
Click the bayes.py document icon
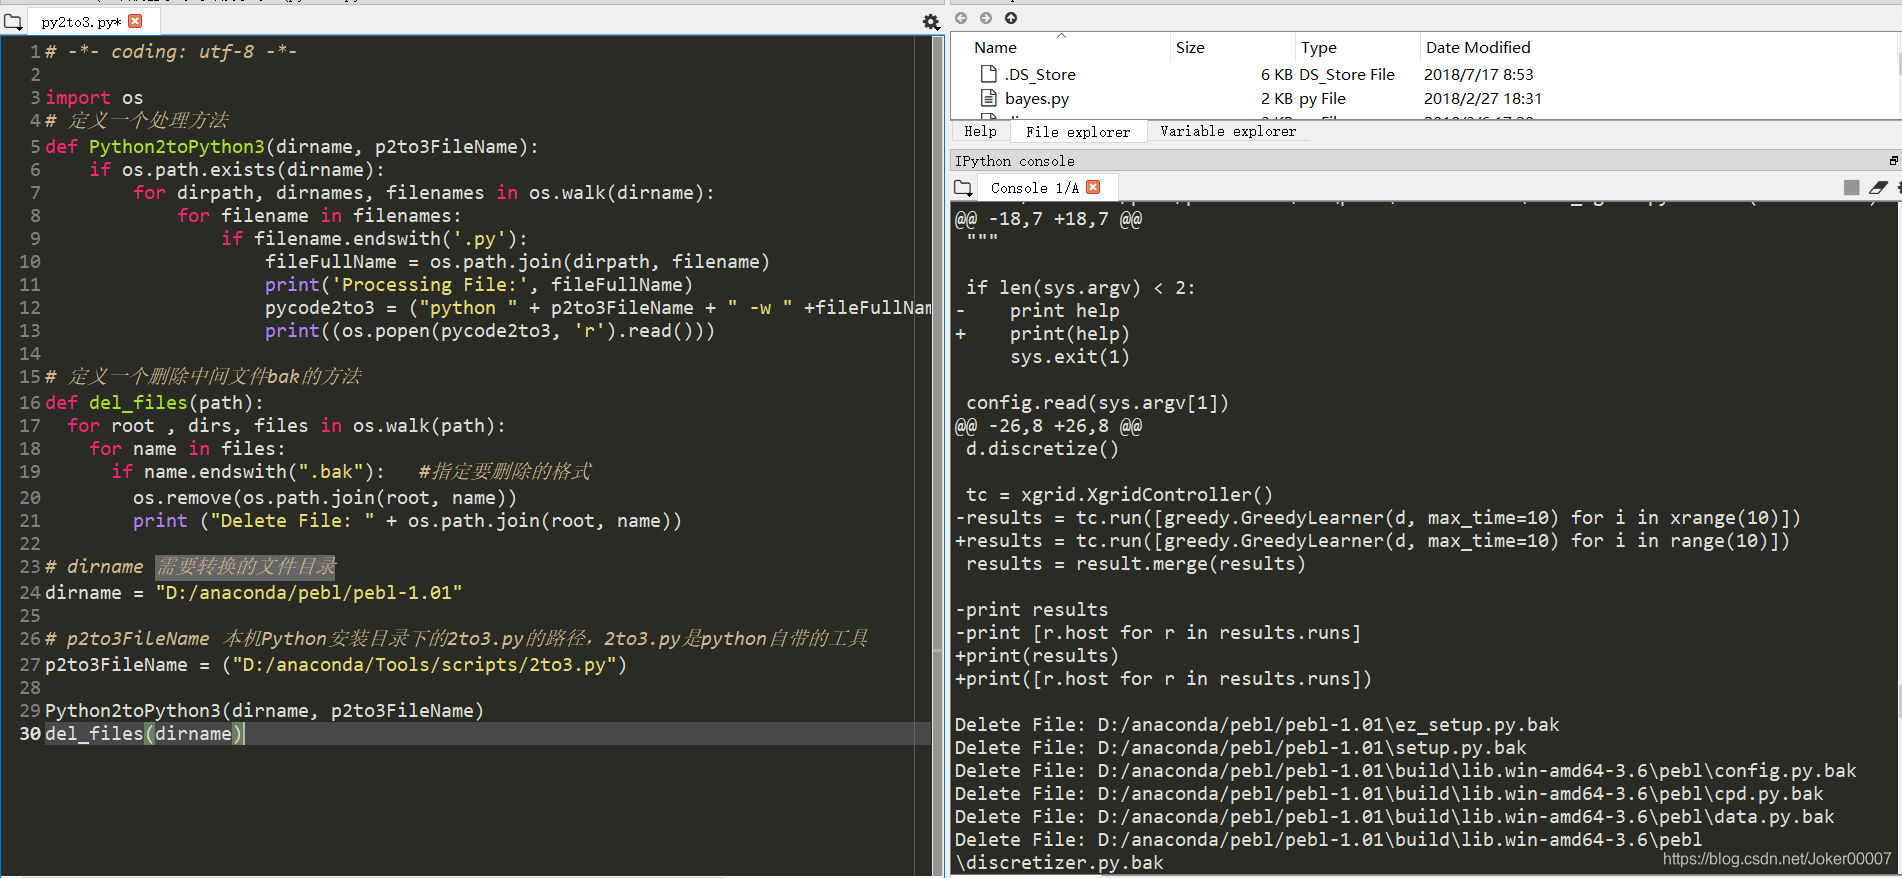point(989,98)
